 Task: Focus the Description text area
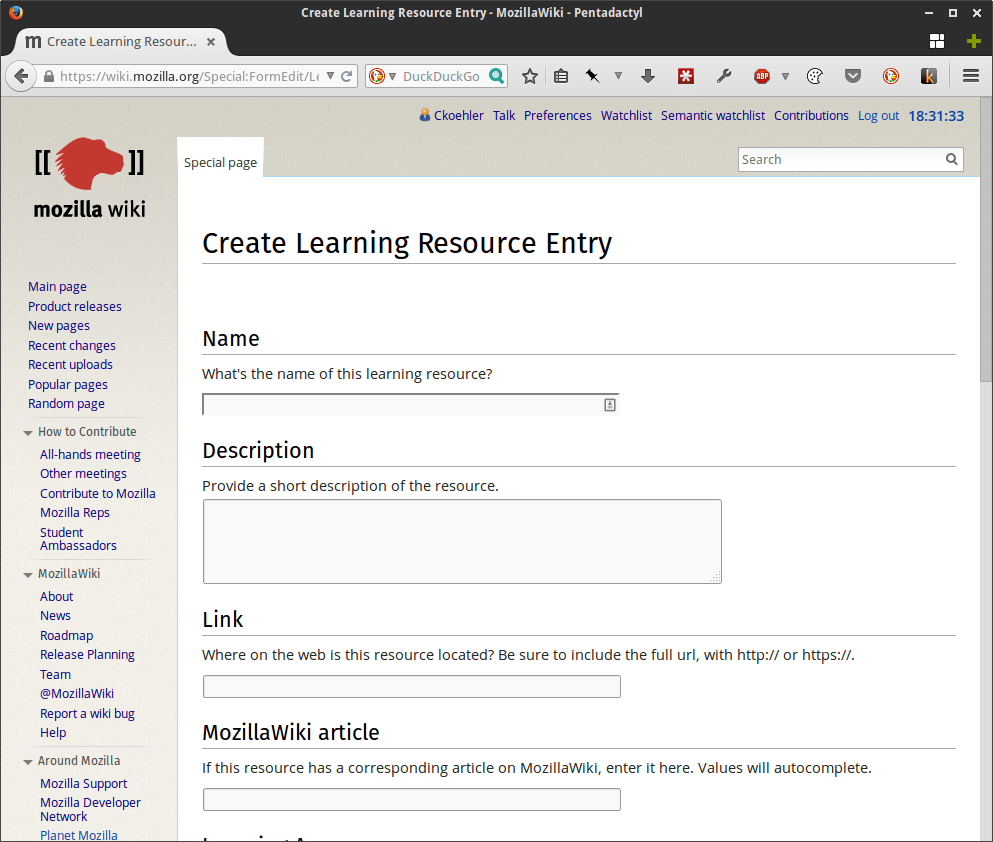tap(462, 541)
